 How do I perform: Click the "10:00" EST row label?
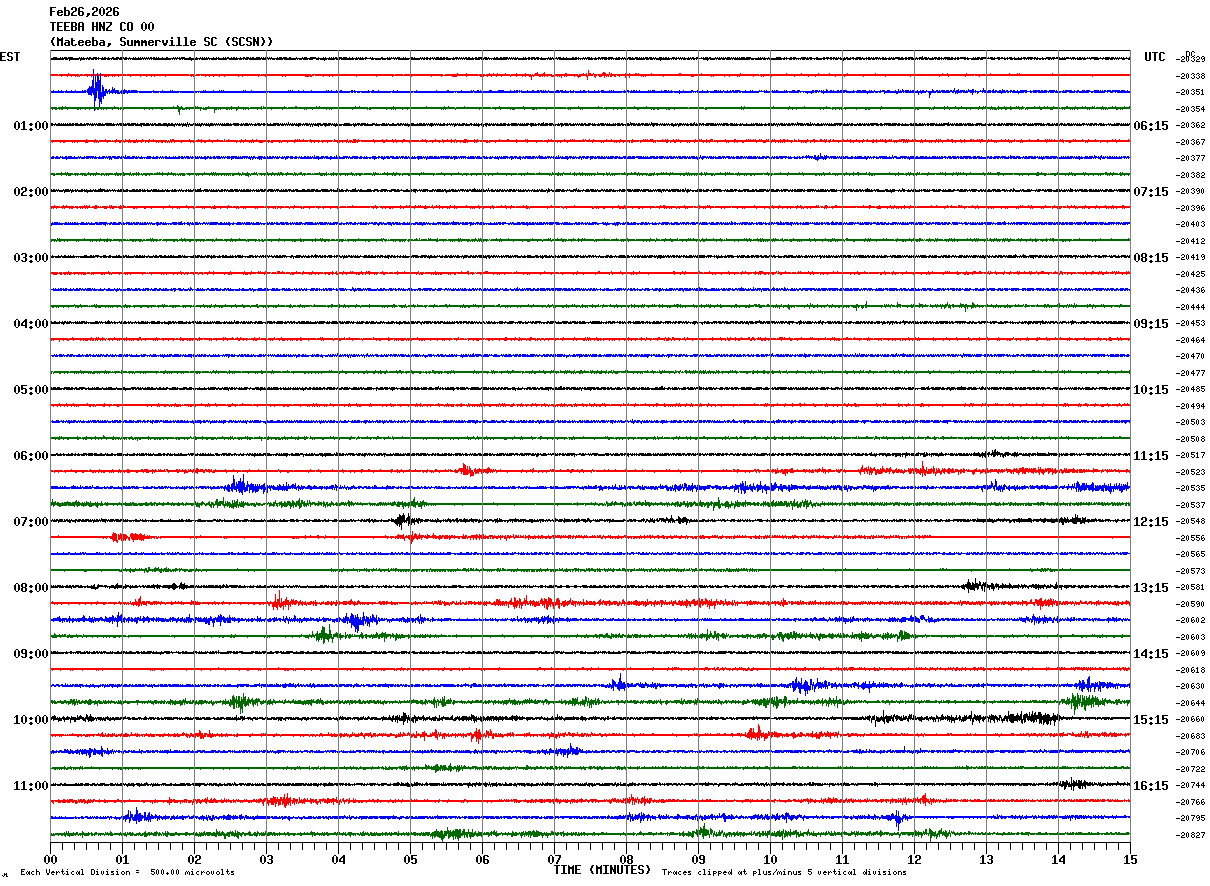(x=31, y=720)
